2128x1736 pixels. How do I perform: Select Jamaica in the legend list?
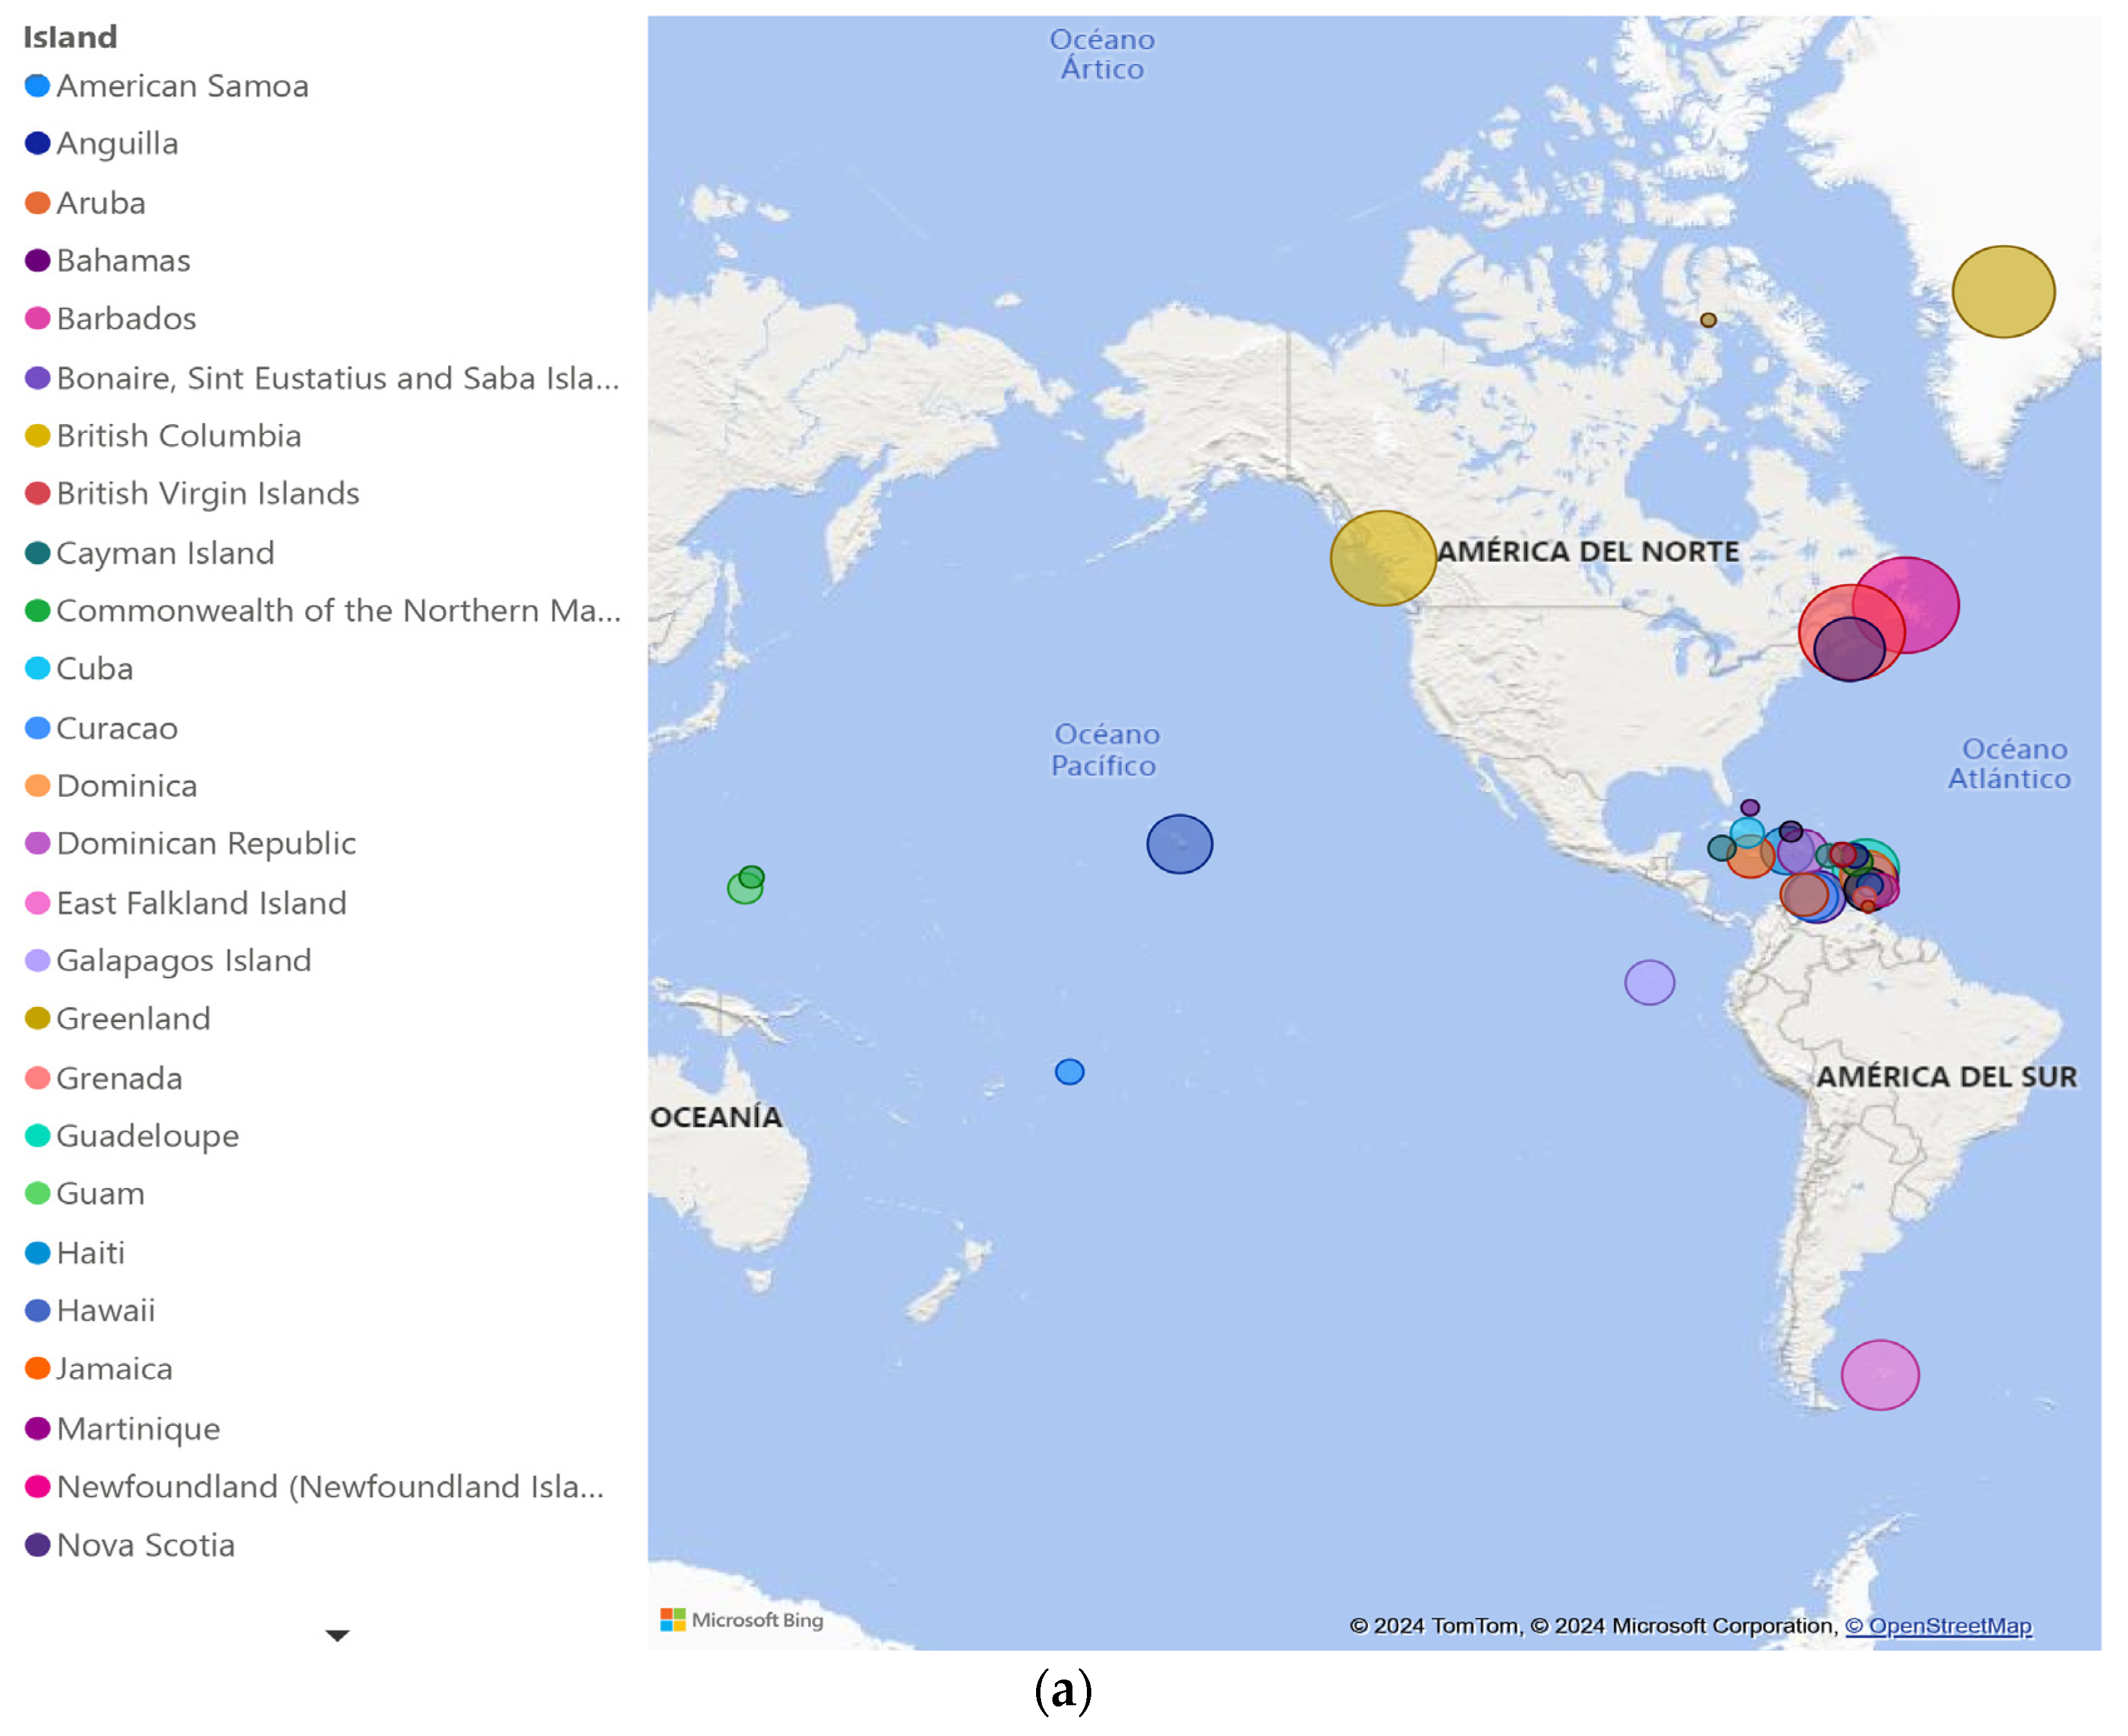[x=114, y=1369]
